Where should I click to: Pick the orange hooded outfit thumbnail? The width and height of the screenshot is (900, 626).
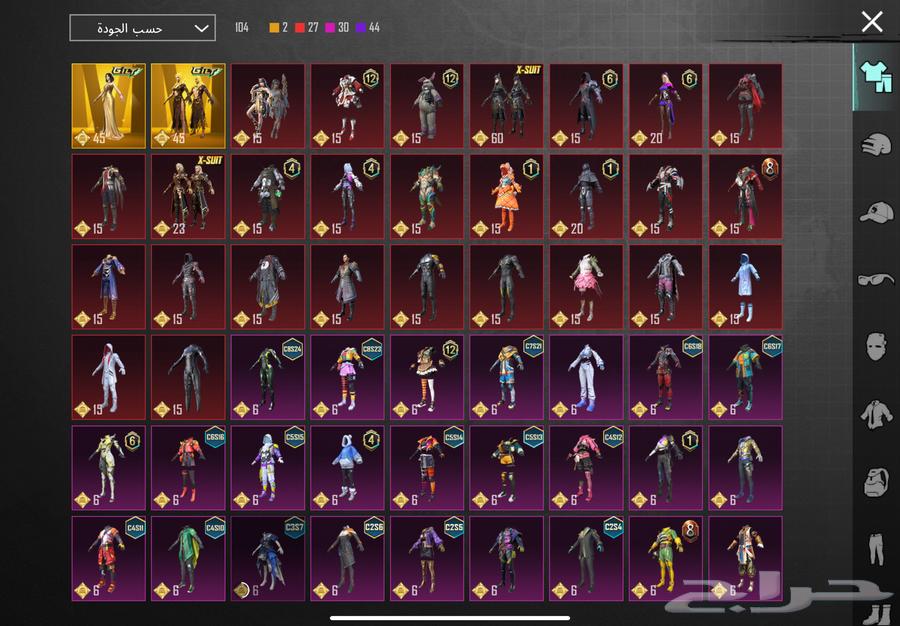(506, 196)
